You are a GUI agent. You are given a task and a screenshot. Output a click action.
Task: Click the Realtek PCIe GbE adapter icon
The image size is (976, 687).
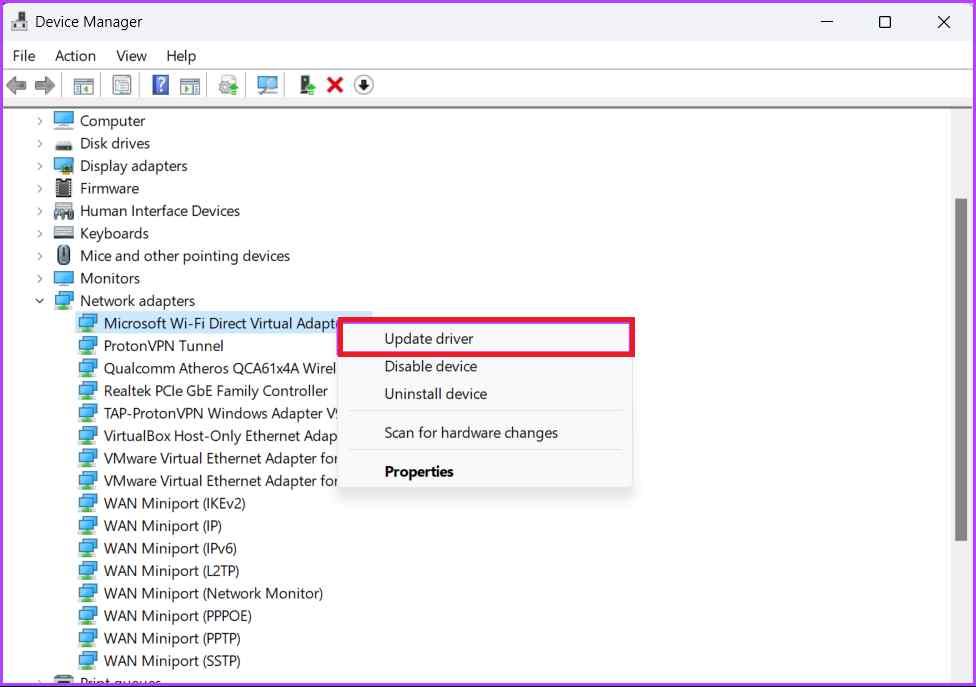click(x=88, y=390)
